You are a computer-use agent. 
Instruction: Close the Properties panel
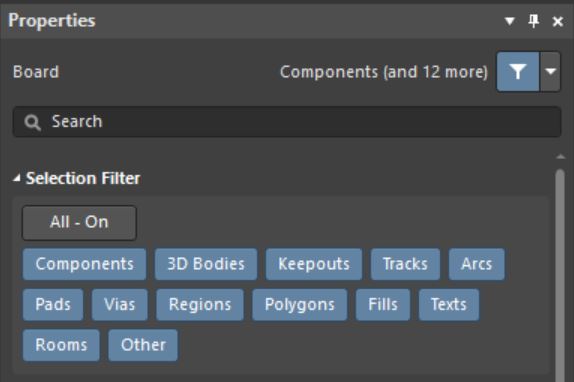click(x=558, y=22)
